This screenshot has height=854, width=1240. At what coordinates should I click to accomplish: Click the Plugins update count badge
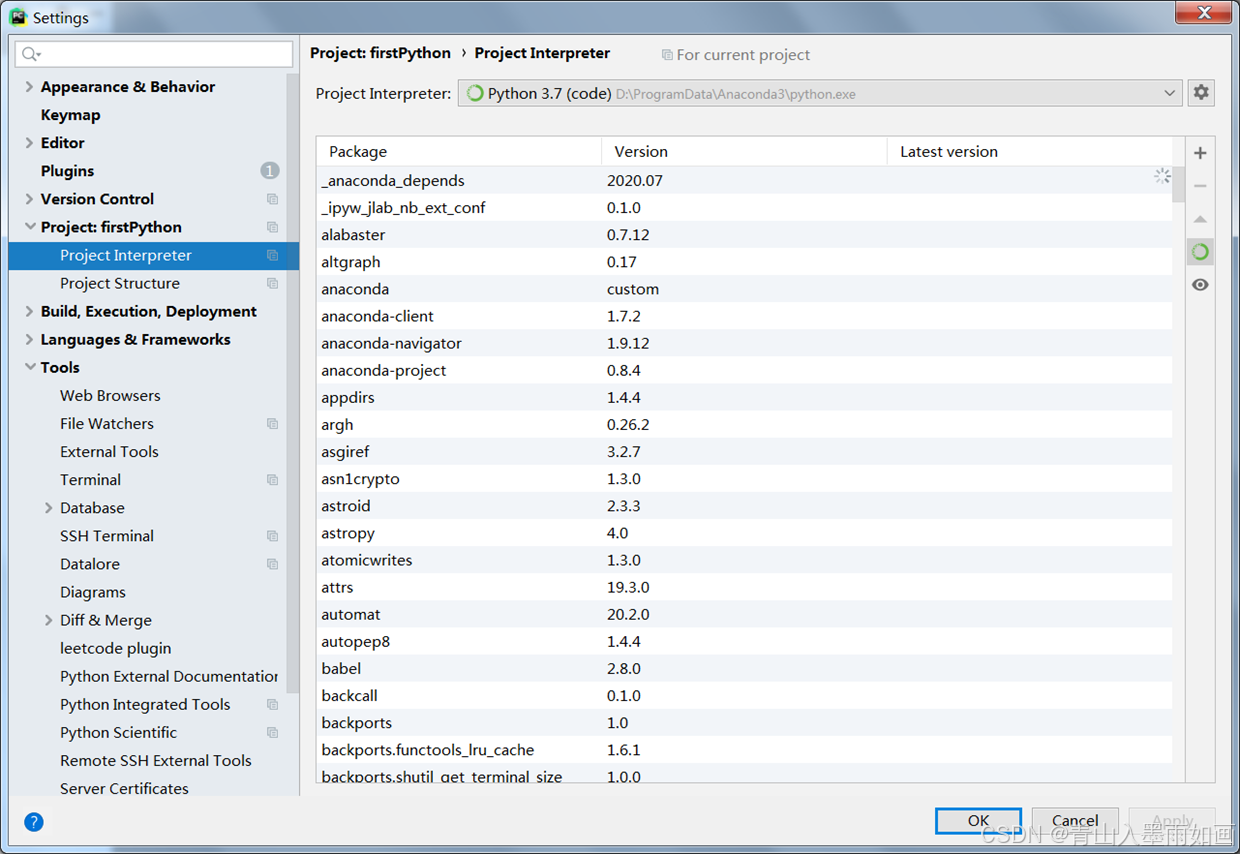(x=270, y=171)
